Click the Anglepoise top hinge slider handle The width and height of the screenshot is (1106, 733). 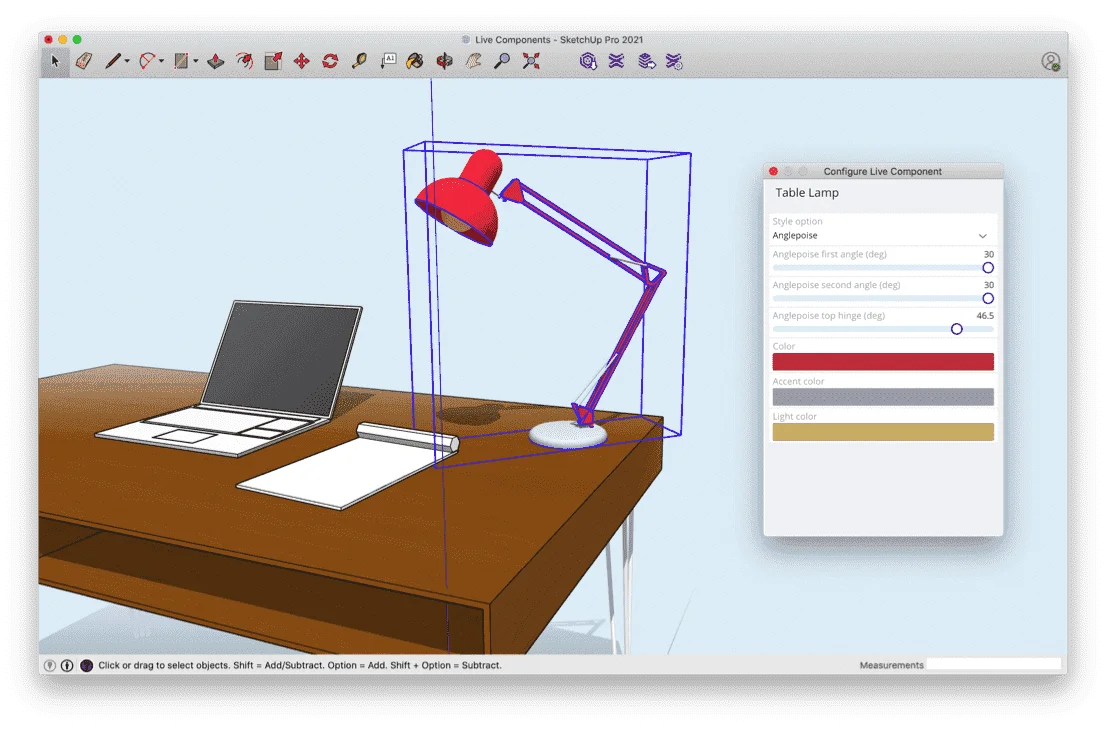(x=956, y=329)
